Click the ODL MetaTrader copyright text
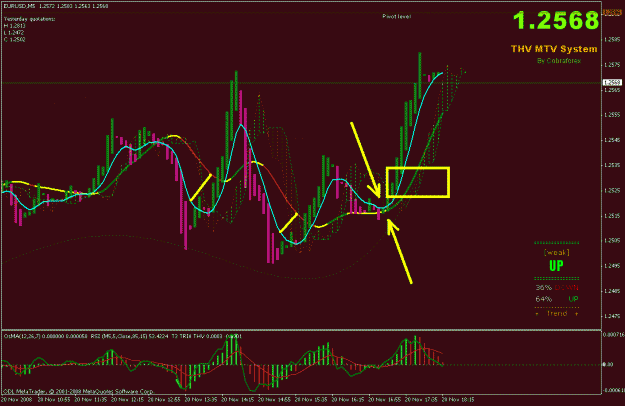The image size is (625, 406). (78, 391)
